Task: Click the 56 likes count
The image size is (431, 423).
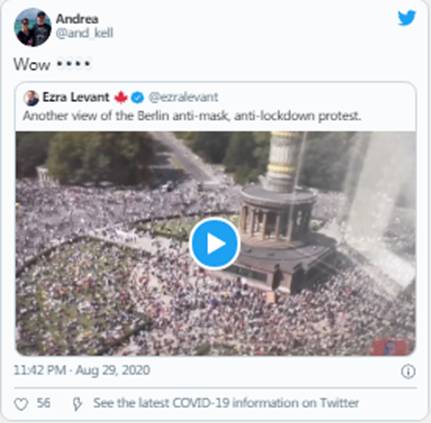Action: pos(43,403)
